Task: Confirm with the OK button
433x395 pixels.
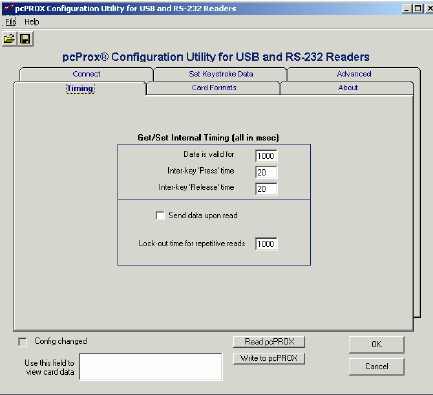Action: 377,344
